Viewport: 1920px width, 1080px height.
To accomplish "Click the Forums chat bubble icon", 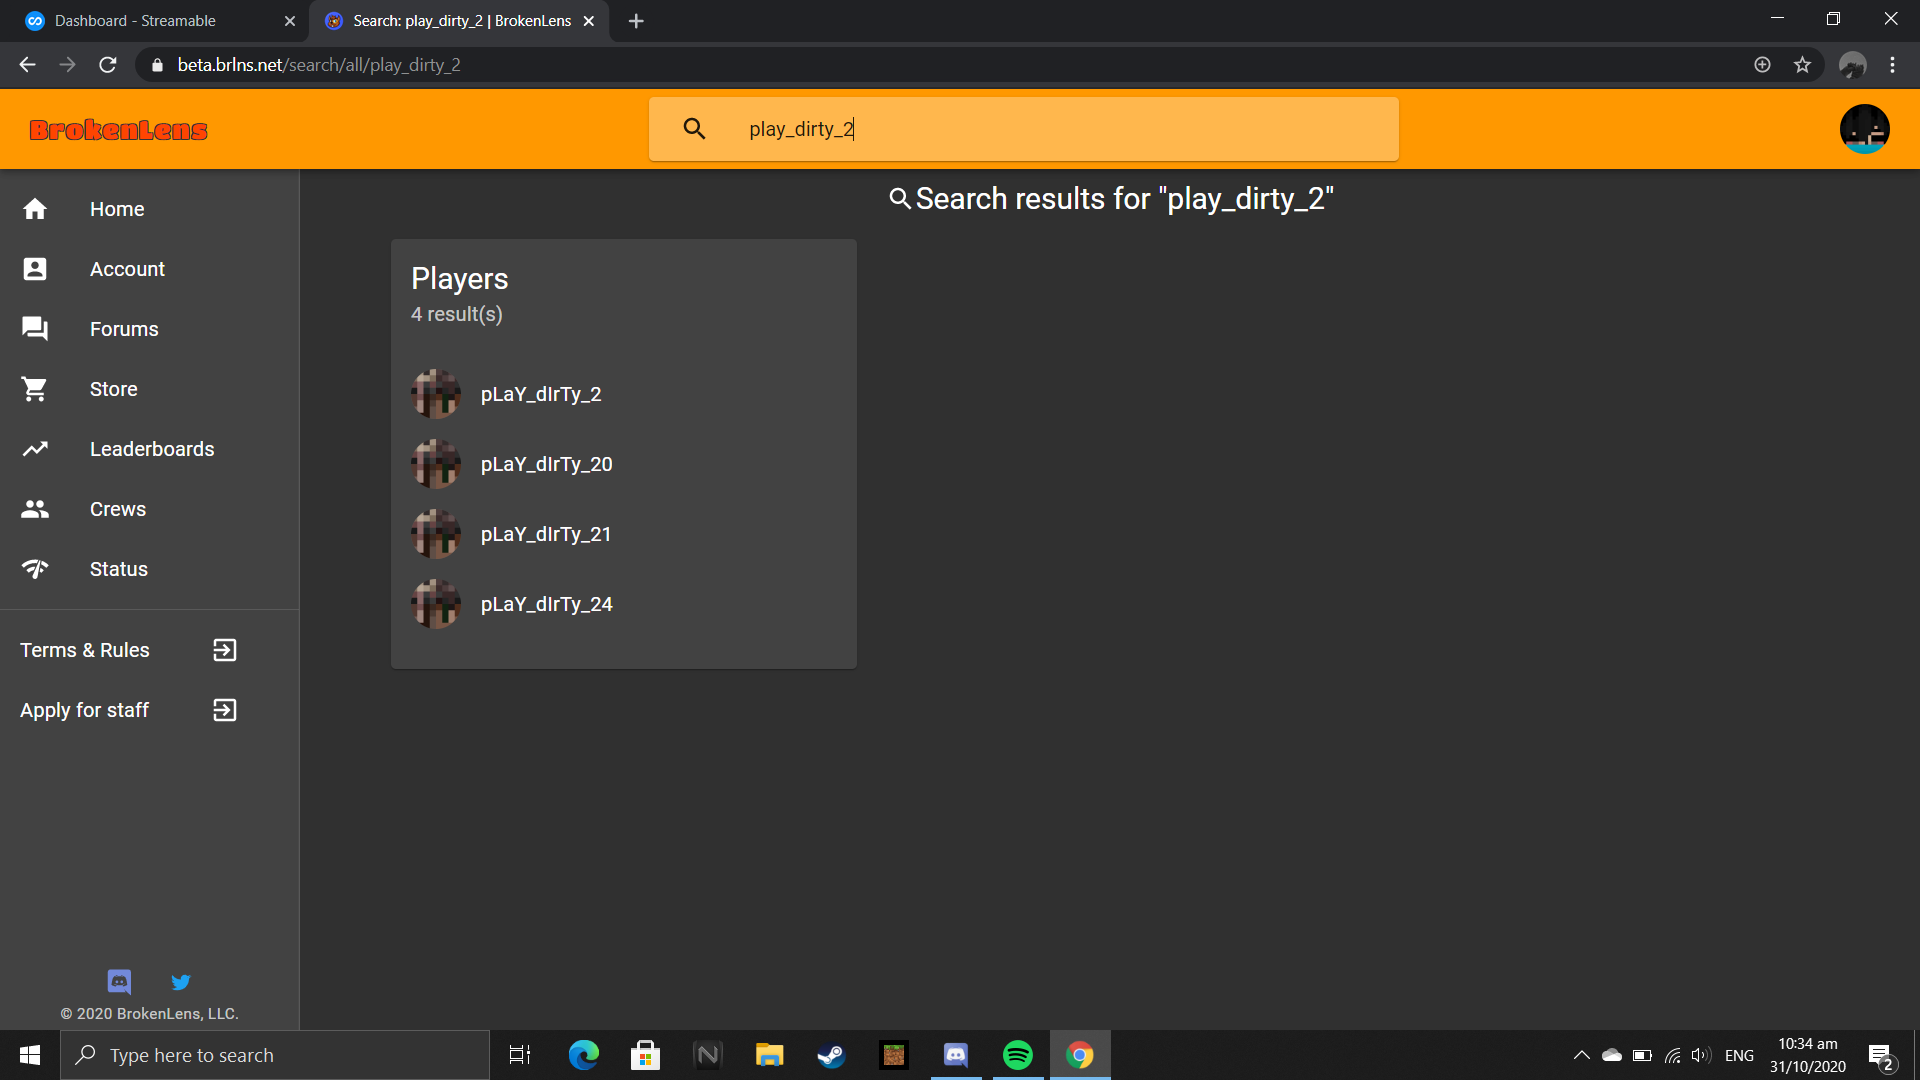I will pyautogui.click(x=35, y=329).
